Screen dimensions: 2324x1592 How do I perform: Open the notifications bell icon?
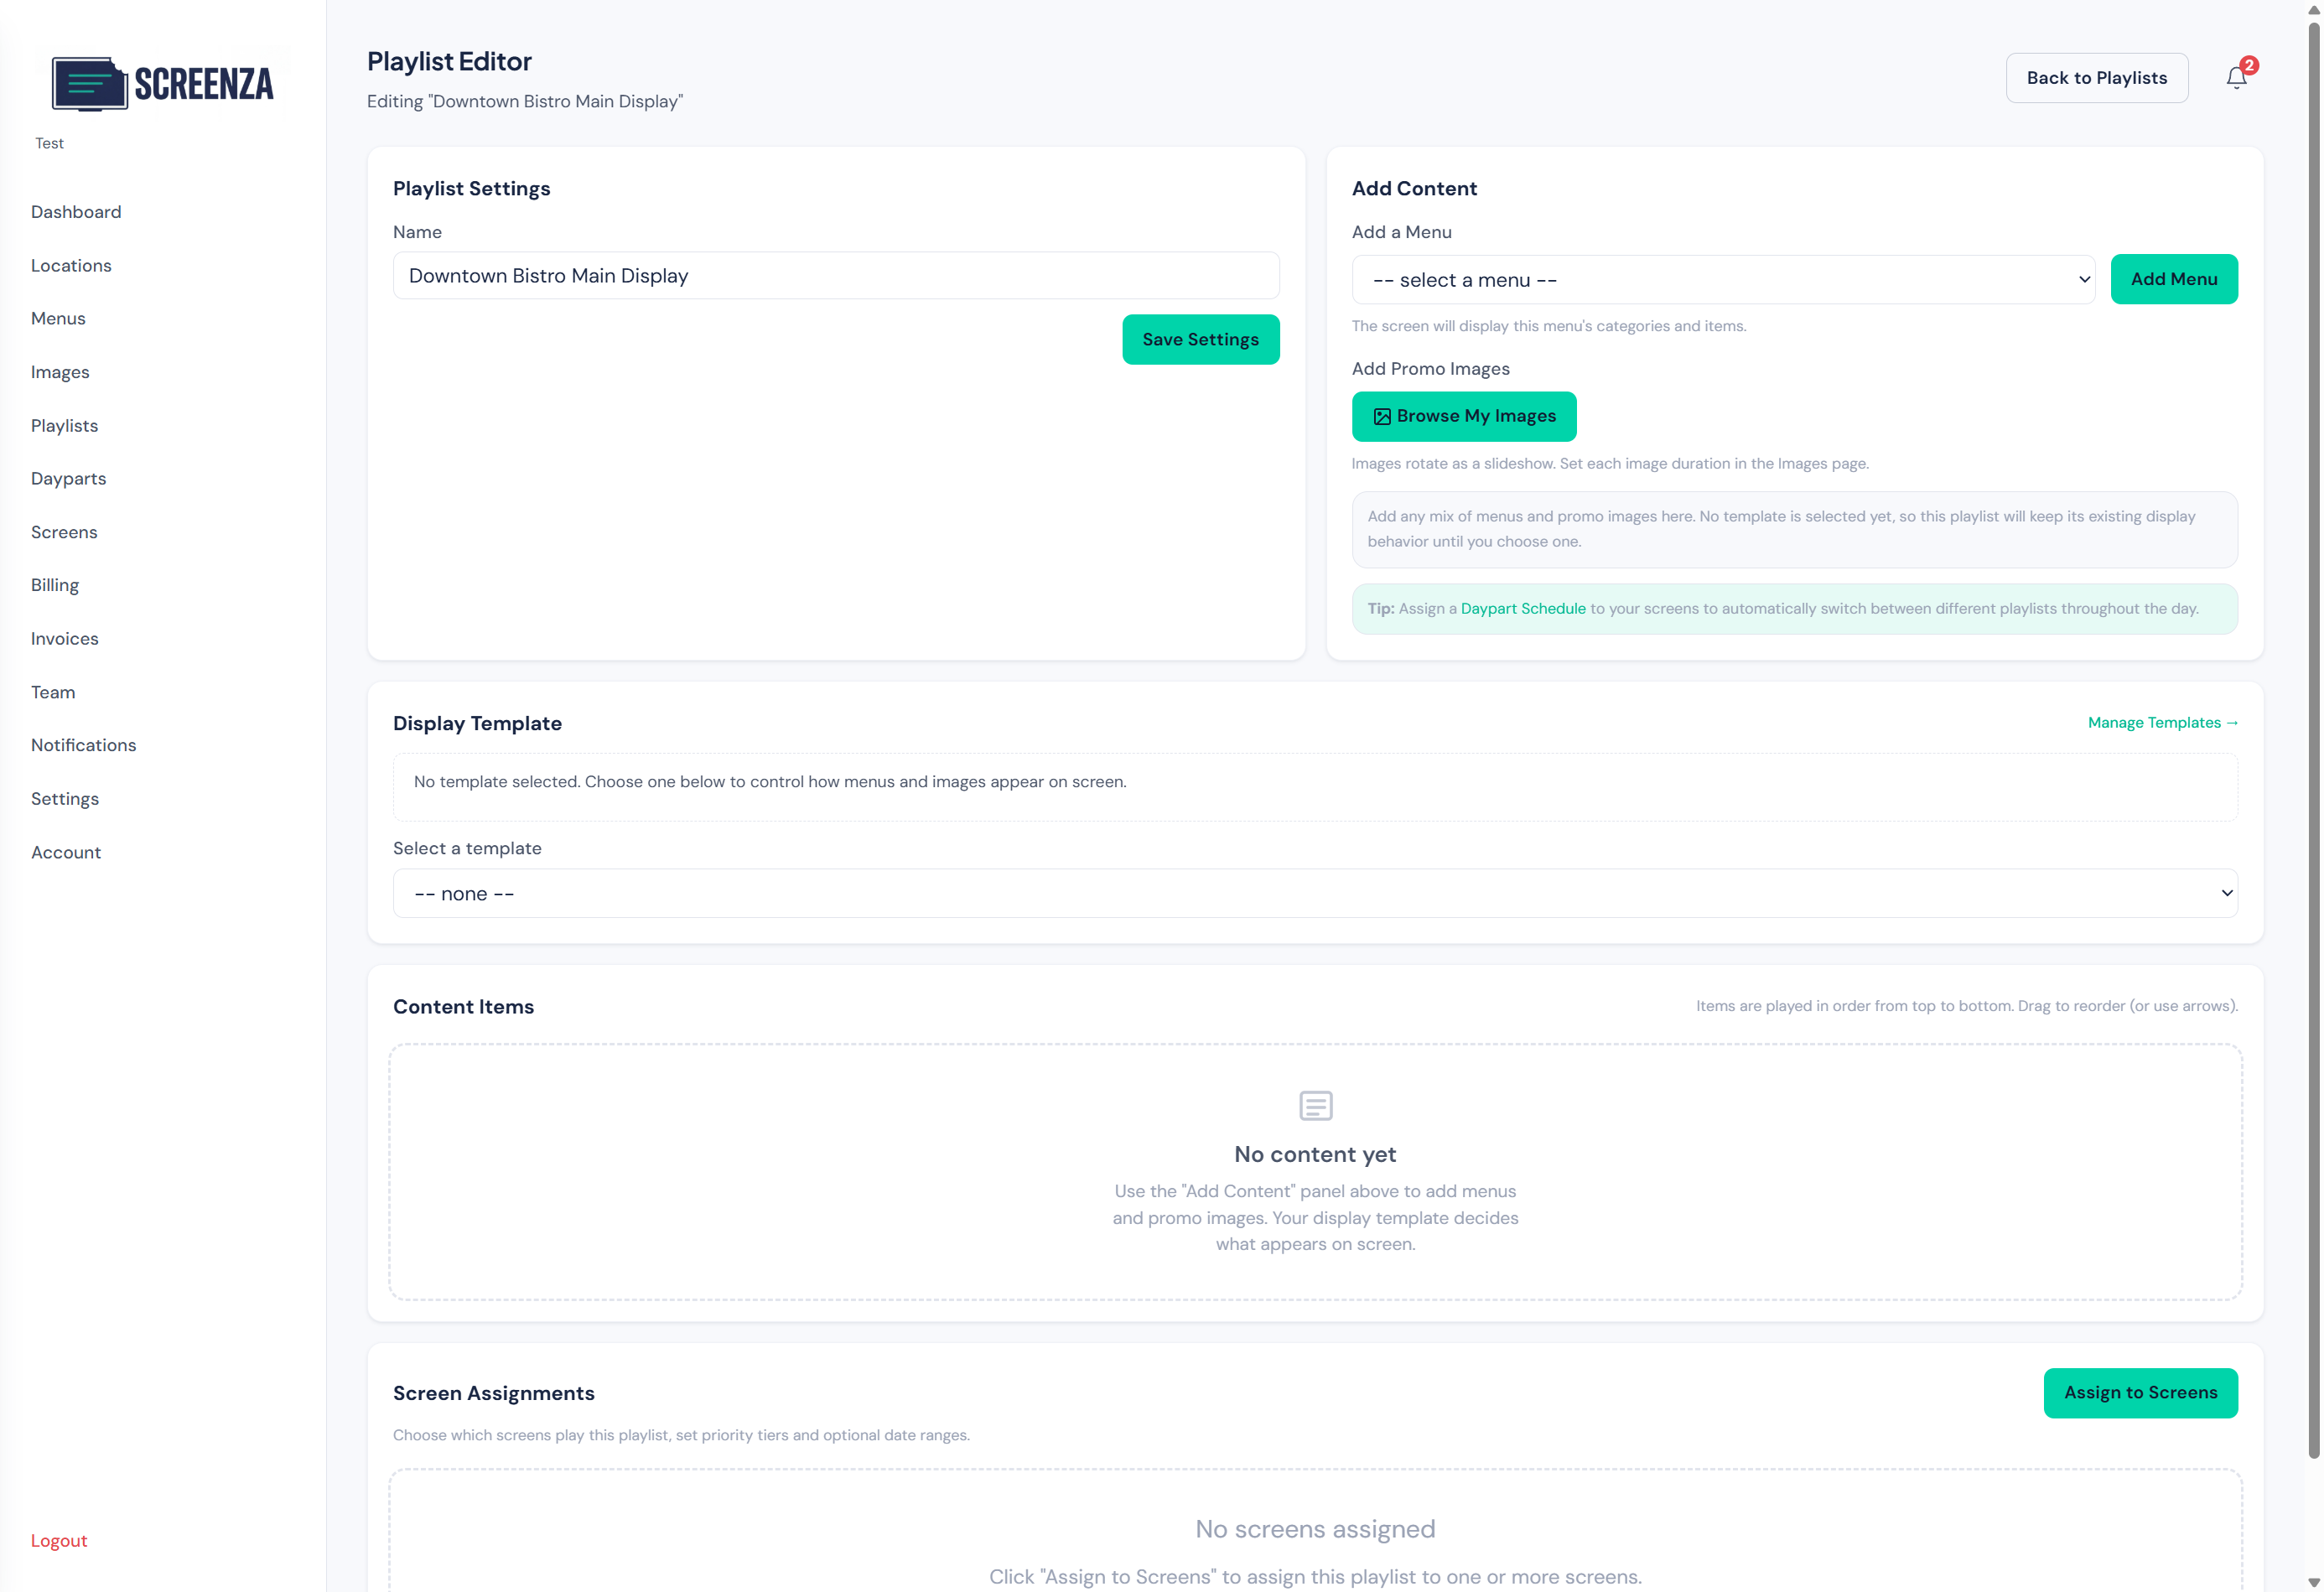2235,78
